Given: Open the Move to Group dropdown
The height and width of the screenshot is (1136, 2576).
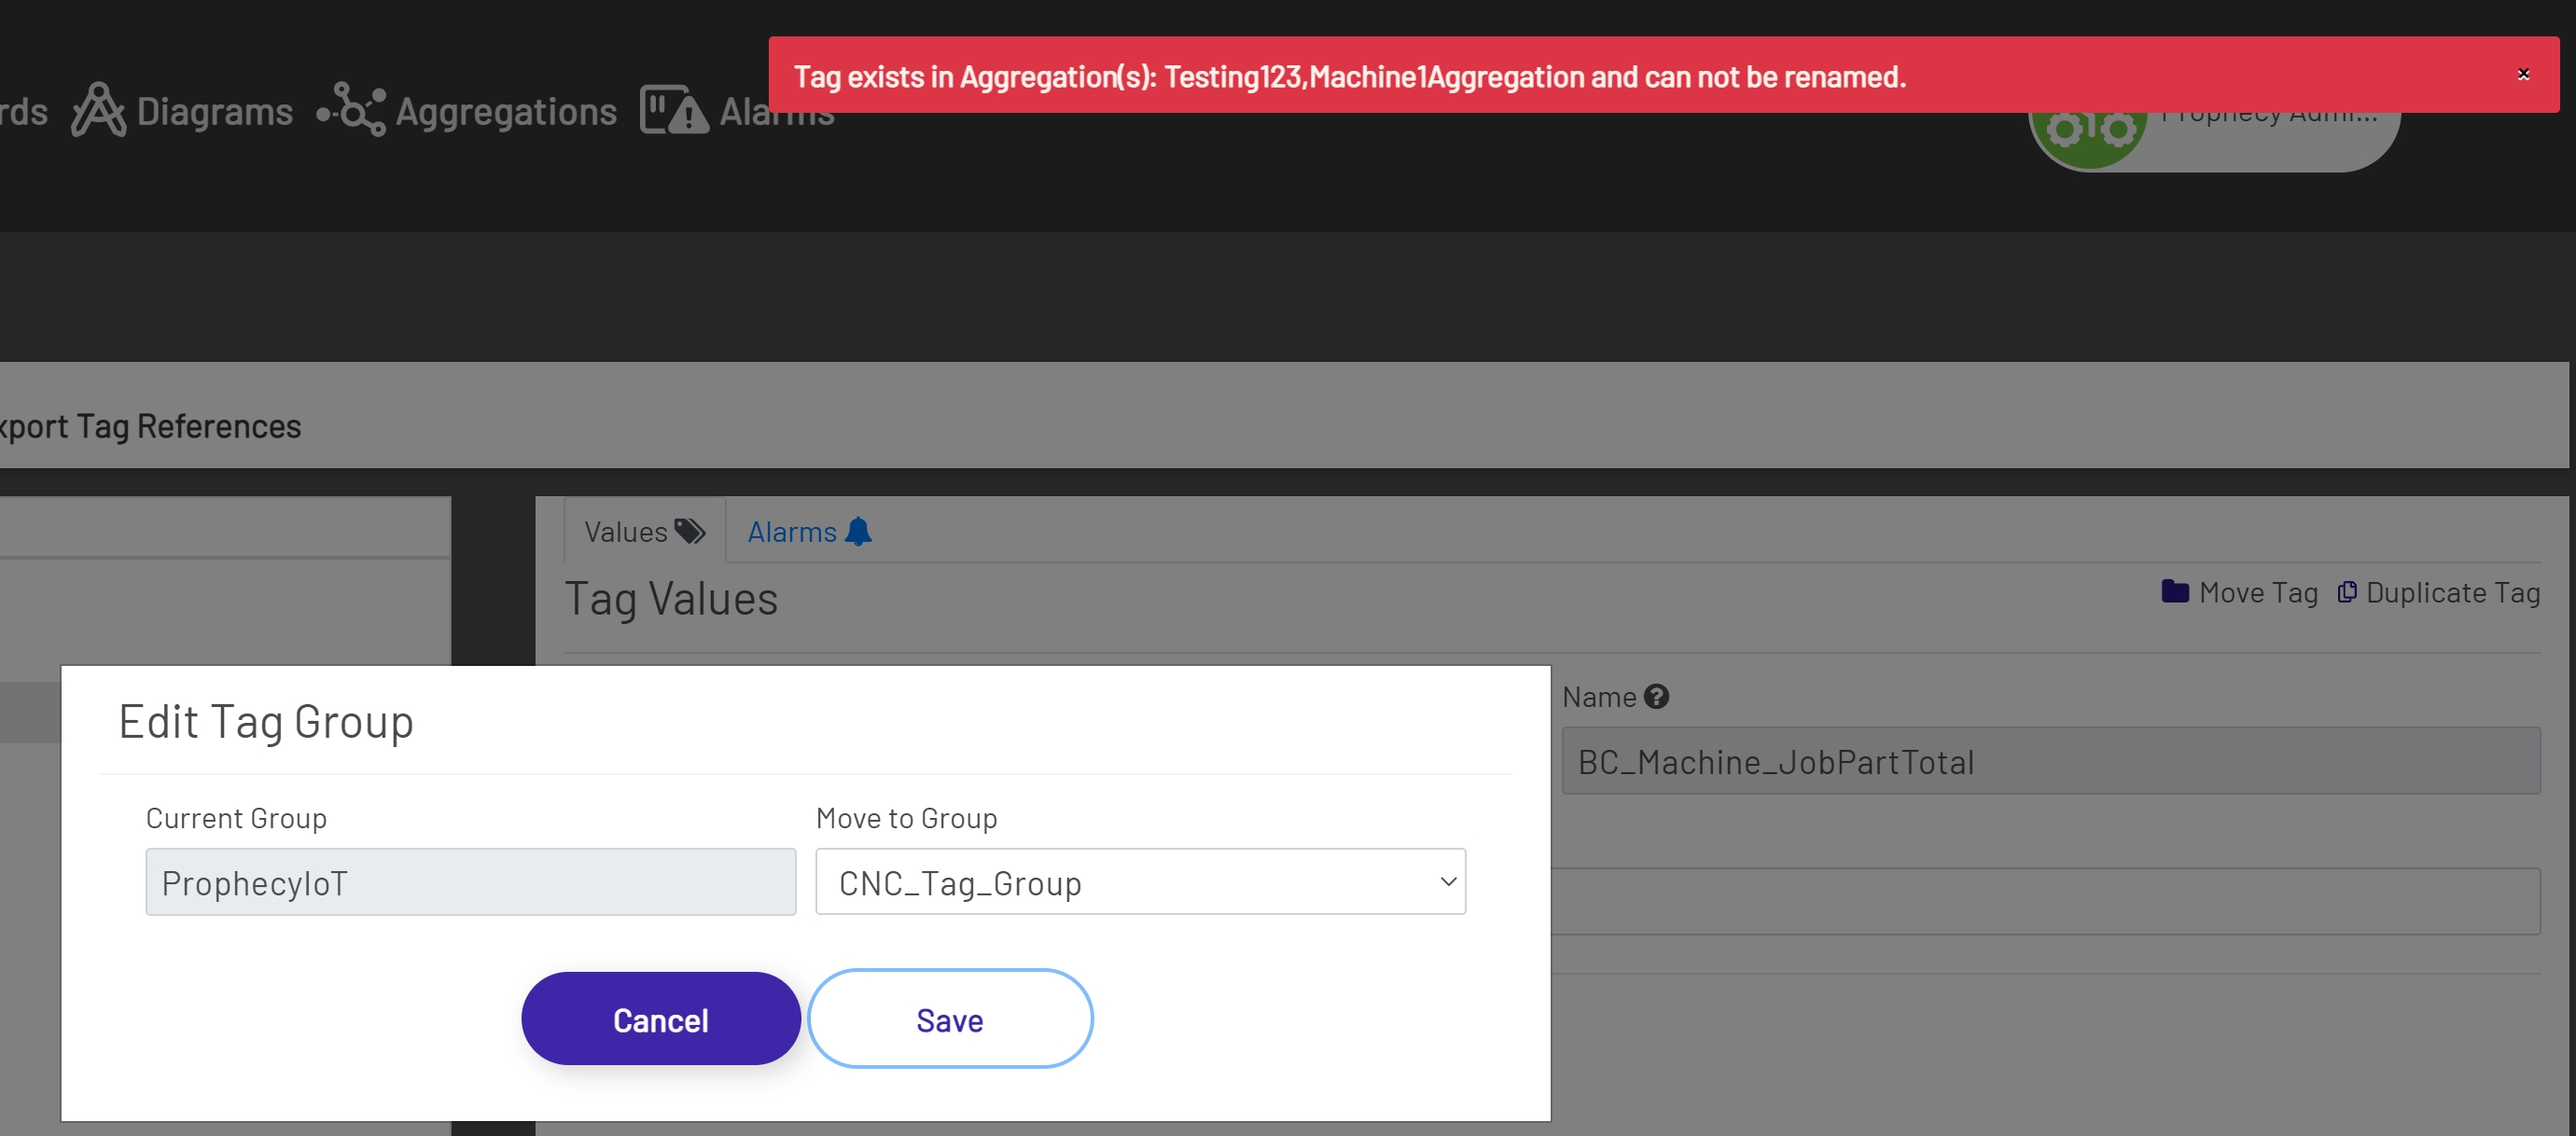Looking at the screenshot, I should [1140, 882].
